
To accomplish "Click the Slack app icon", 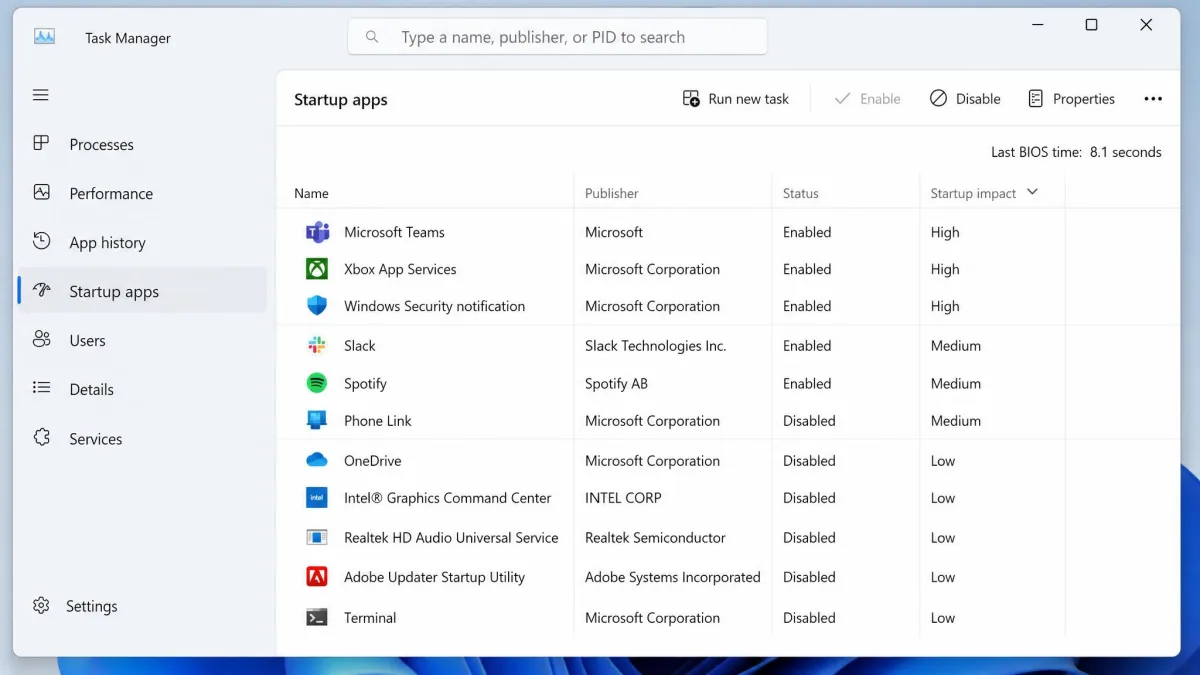I will 317,345.
